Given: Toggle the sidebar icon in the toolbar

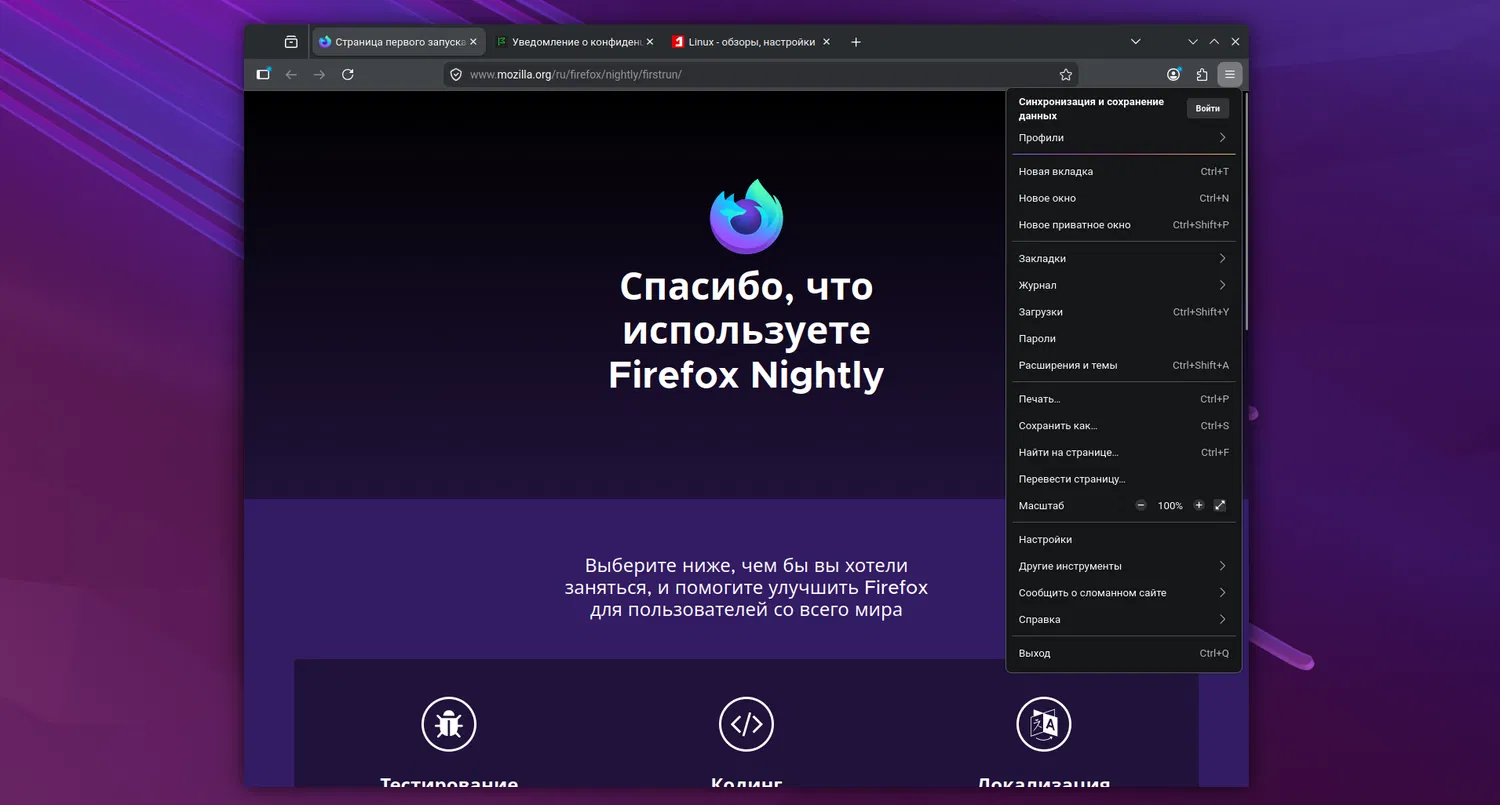Looking at the screenshot, I should pyautogui.click(x=264, y=74).
